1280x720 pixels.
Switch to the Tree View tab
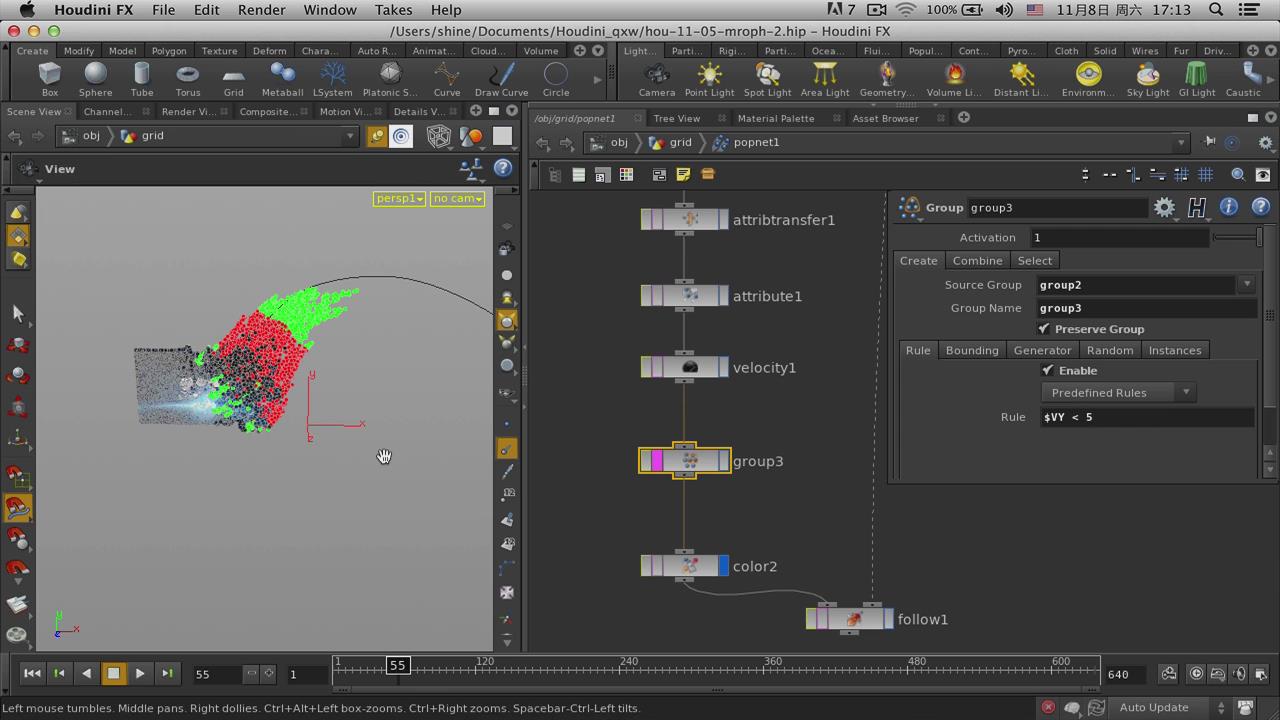click(x=677, y=118)
